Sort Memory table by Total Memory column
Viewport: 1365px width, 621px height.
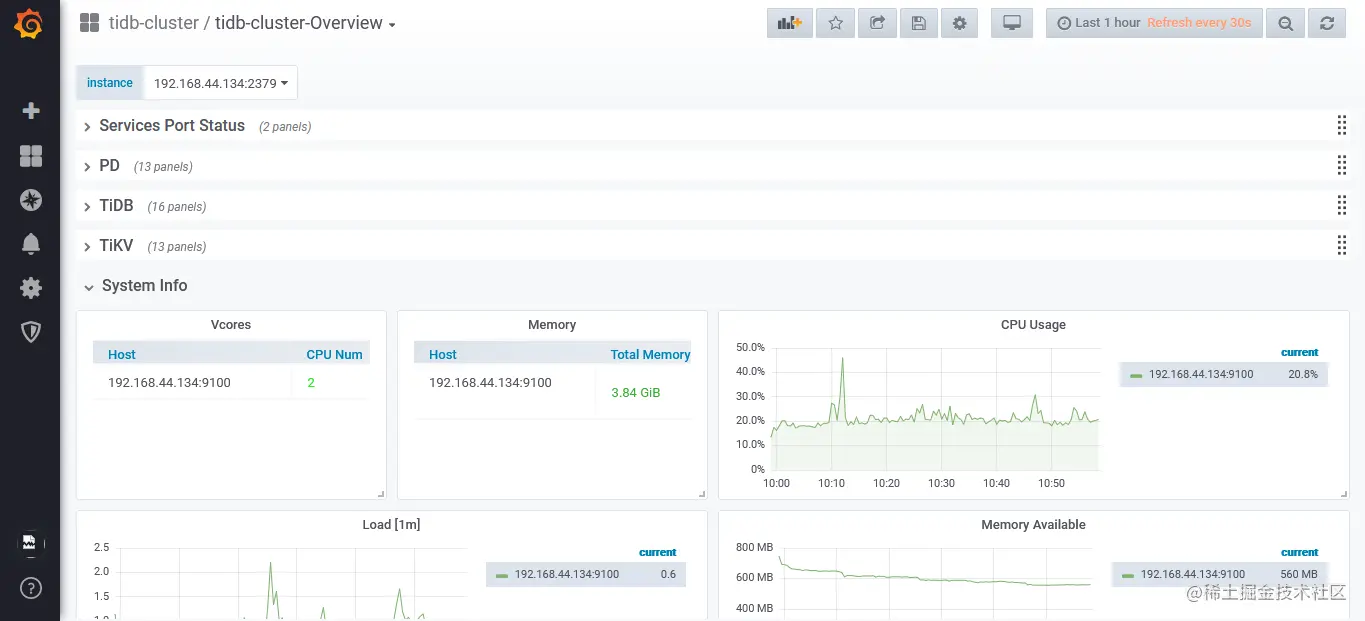651,354
